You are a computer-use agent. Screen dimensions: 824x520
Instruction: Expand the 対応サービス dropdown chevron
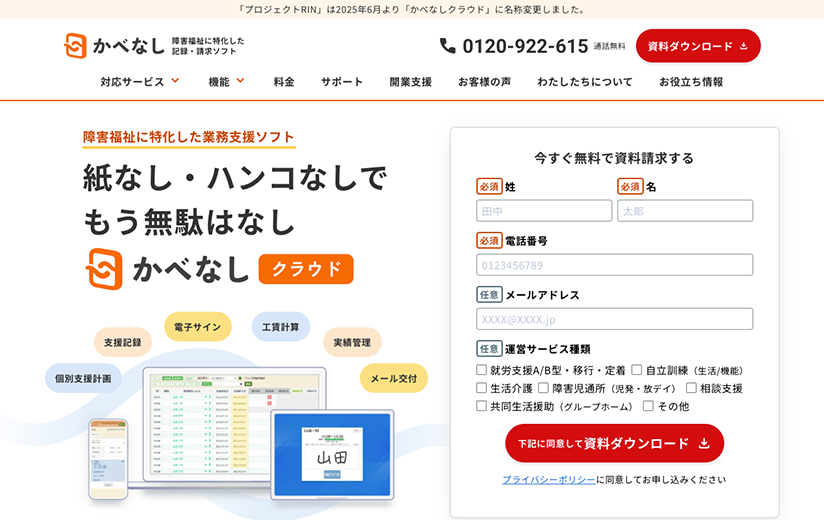(x=176, y=81)
